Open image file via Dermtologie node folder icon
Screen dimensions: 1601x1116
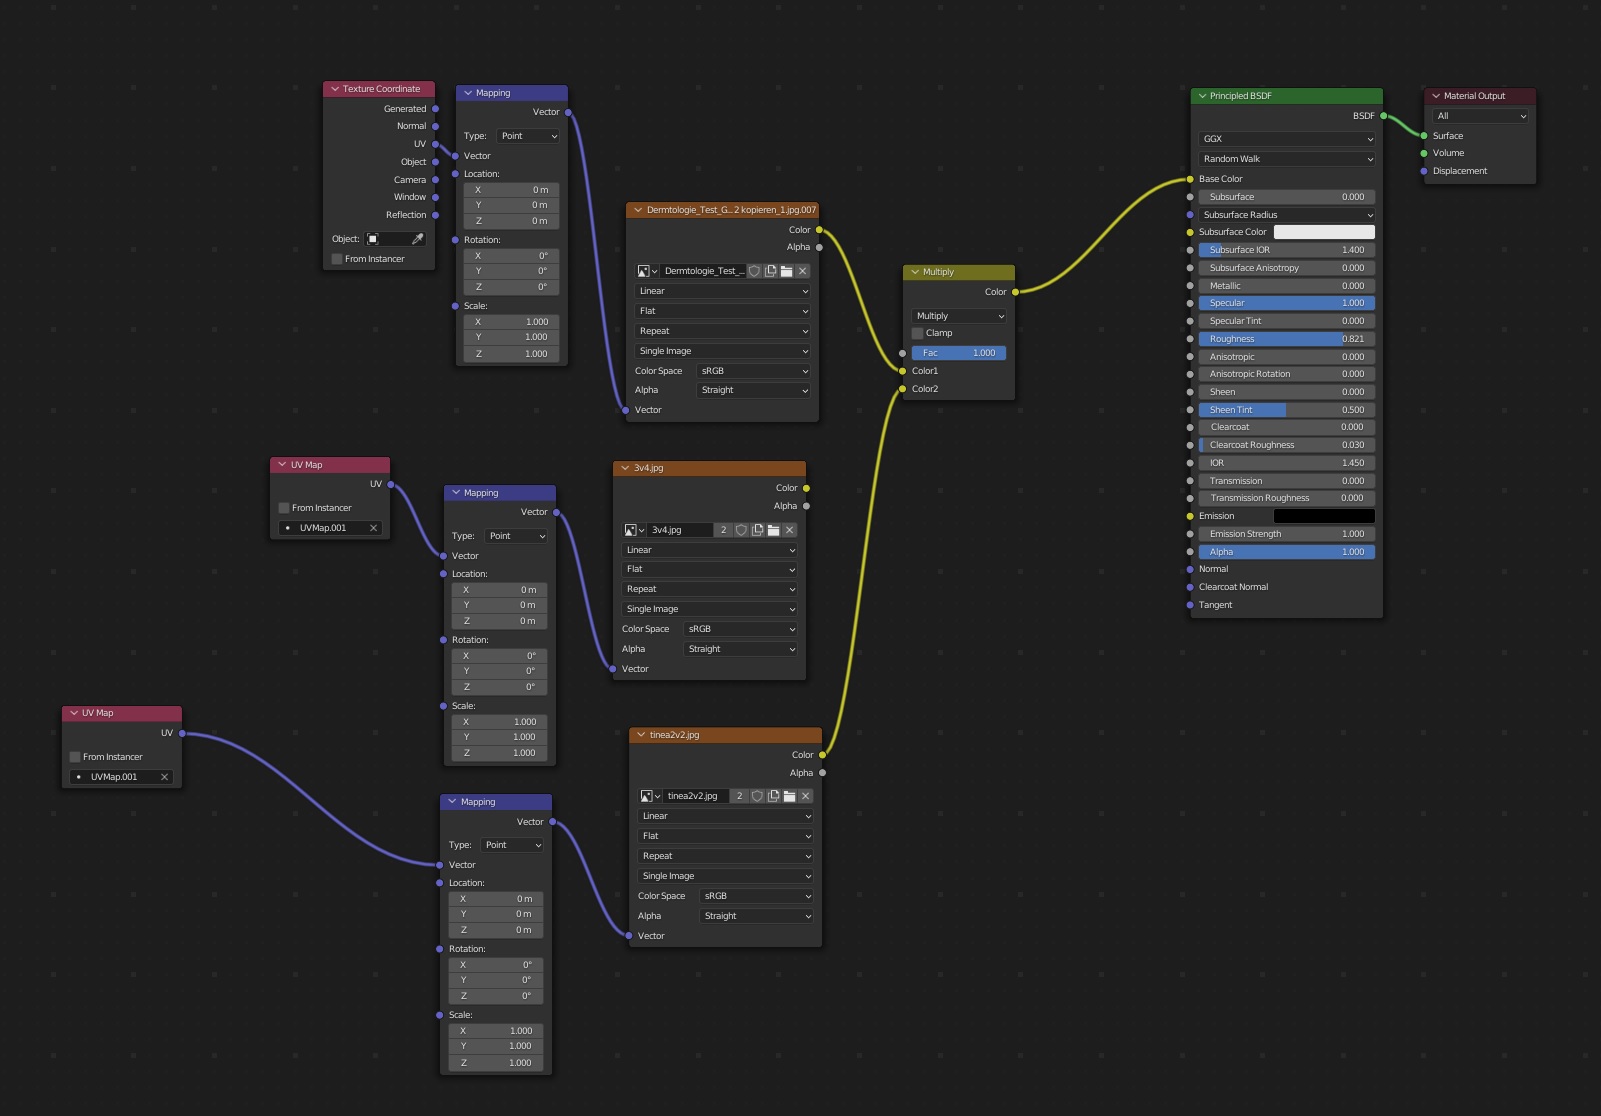point(786,271)
